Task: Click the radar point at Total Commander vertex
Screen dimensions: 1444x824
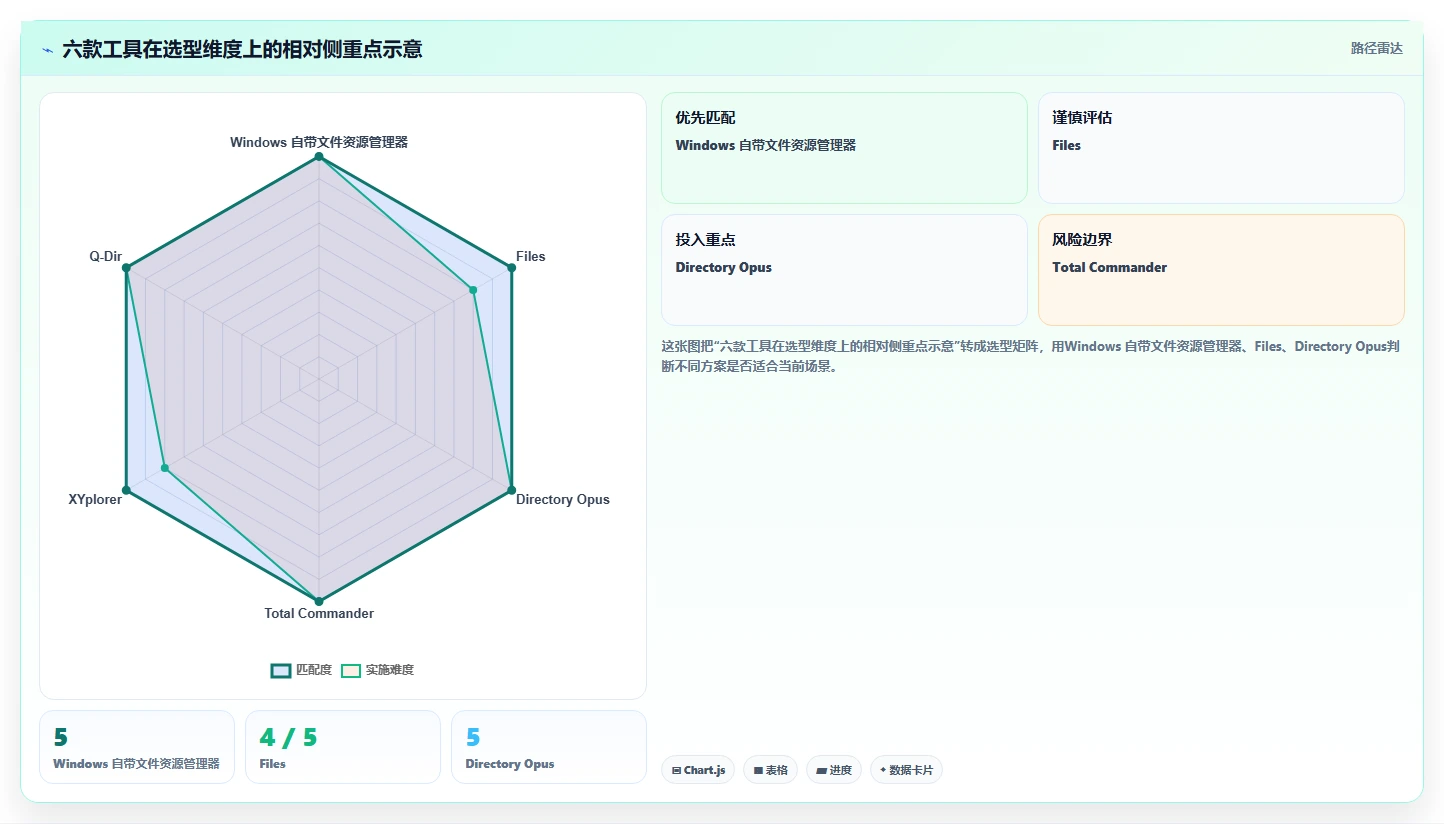Action: coord(319,601)
